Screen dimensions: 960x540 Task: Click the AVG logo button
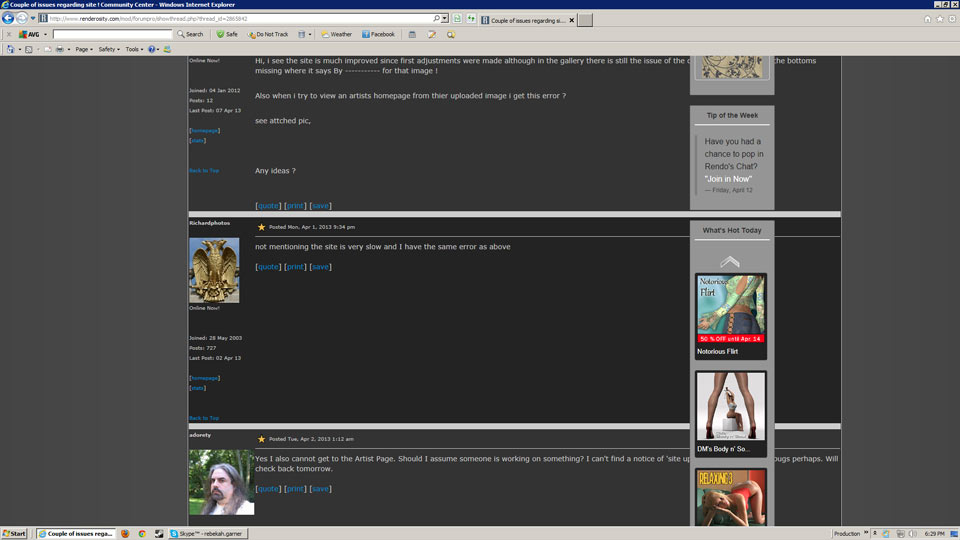(x=29, y=34)
